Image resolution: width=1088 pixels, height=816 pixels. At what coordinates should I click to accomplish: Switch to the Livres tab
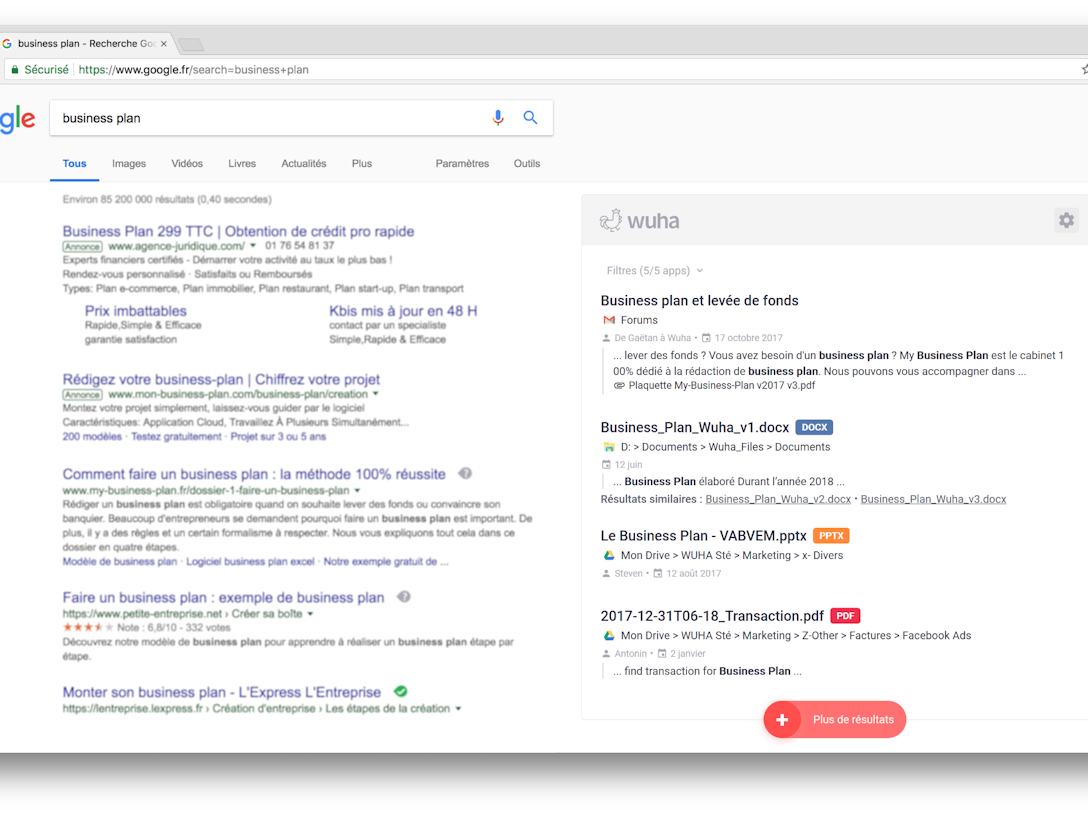click(242, 164)
